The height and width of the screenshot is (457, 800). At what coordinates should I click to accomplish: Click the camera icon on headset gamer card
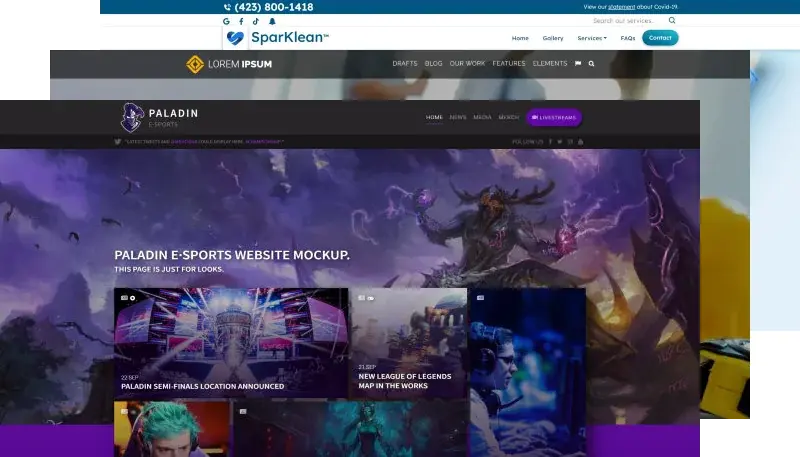pos(480,298)
